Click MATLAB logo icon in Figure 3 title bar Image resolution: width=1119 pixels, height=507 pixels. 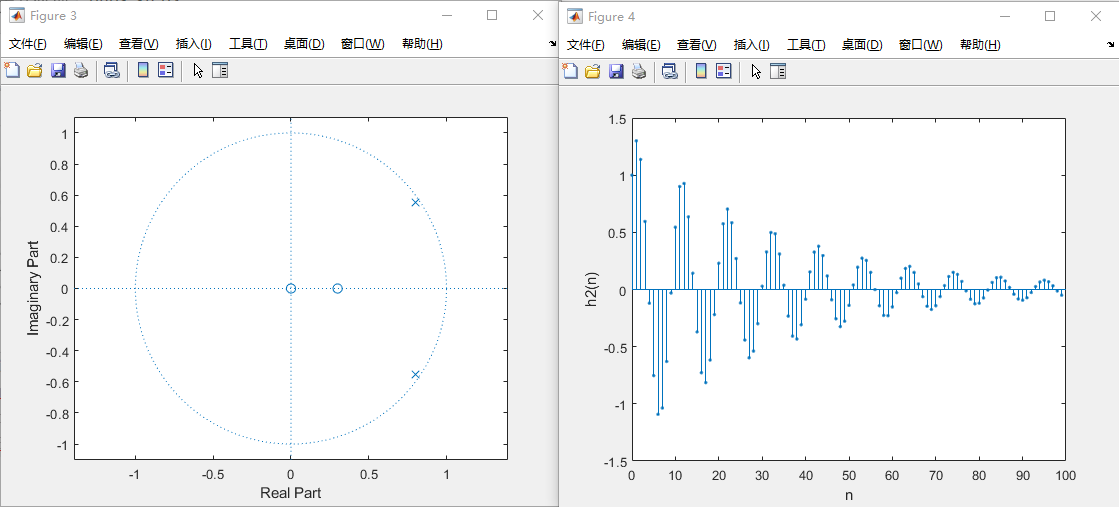tap(16, 15)
